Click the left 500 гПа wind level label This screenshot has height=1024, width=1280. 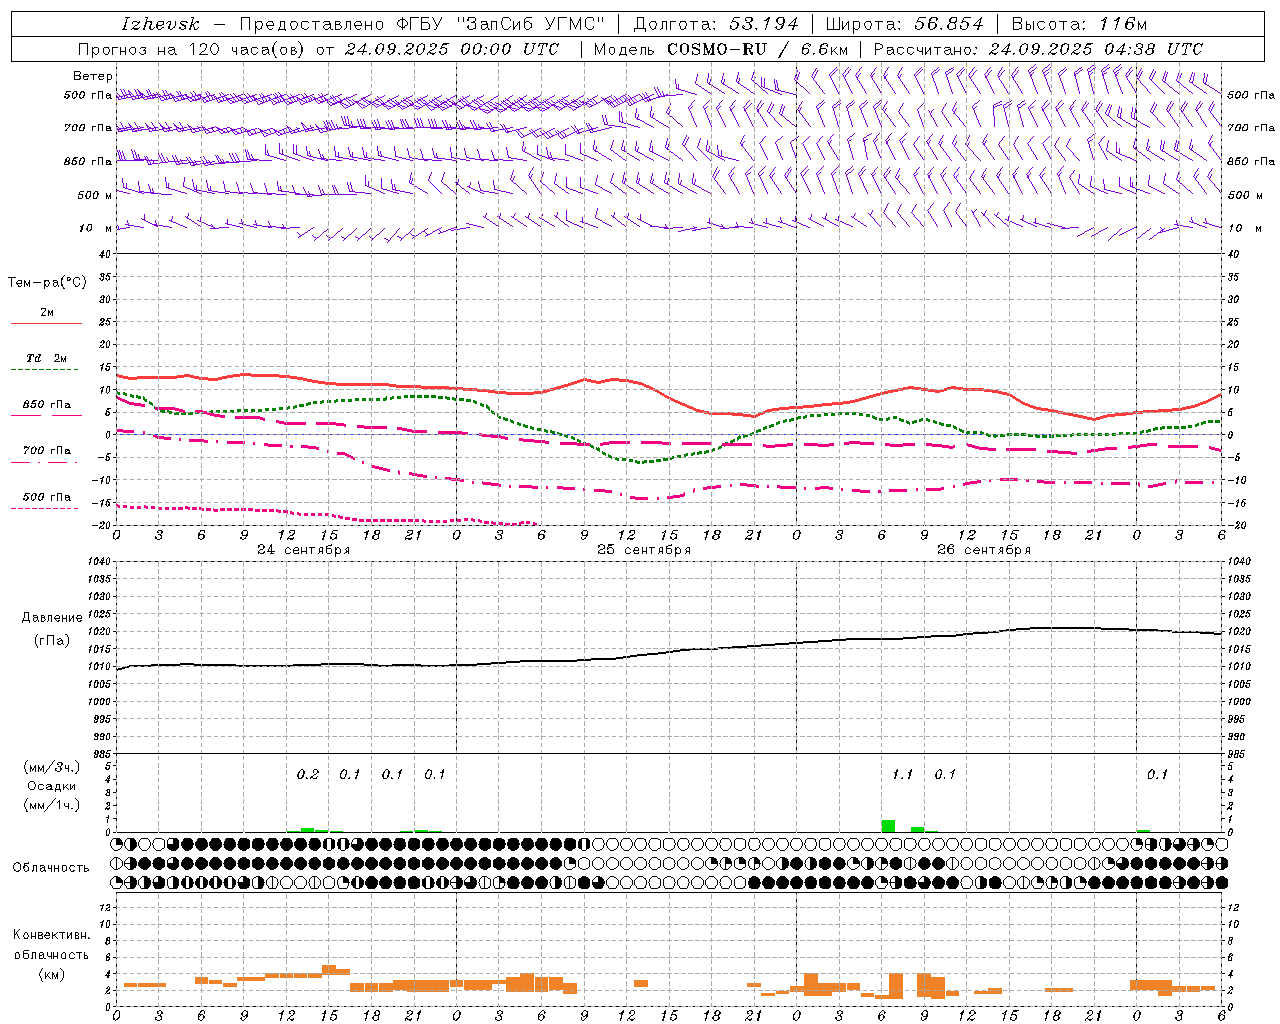(x=88, y=95)
